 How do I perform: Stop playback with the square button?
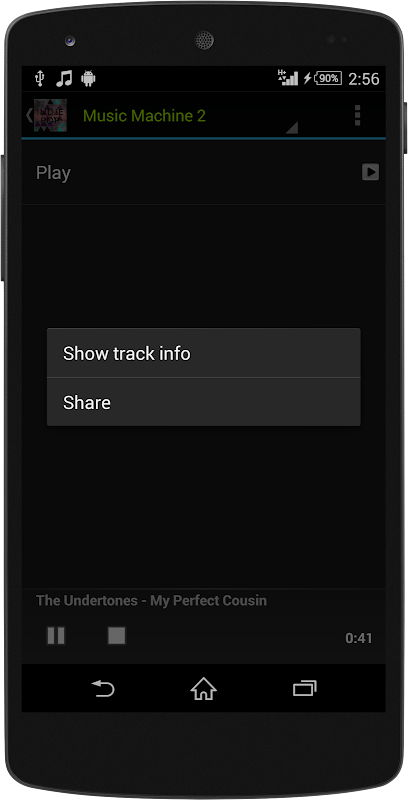(117, 636)
